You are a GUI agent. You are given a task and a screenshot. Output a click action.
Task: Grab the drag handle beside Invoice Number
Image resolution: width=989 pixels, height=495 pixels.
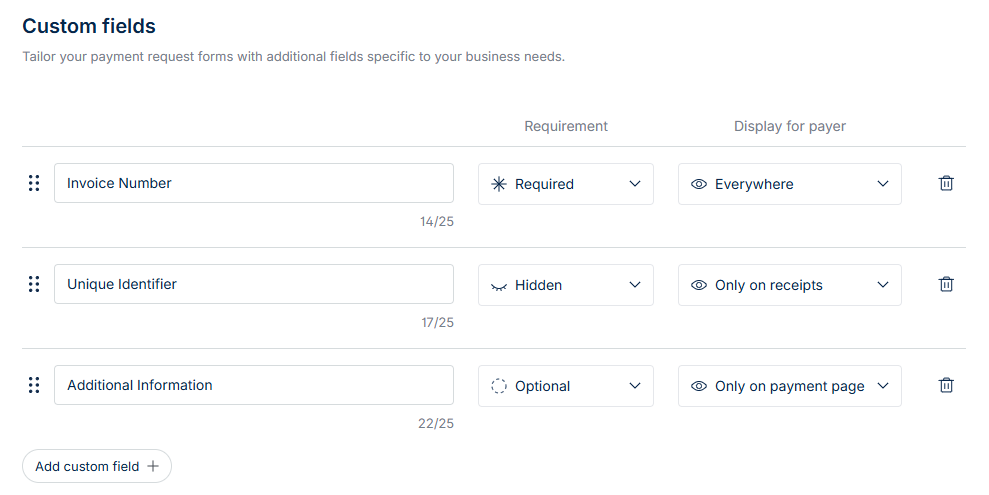(34, 183)
